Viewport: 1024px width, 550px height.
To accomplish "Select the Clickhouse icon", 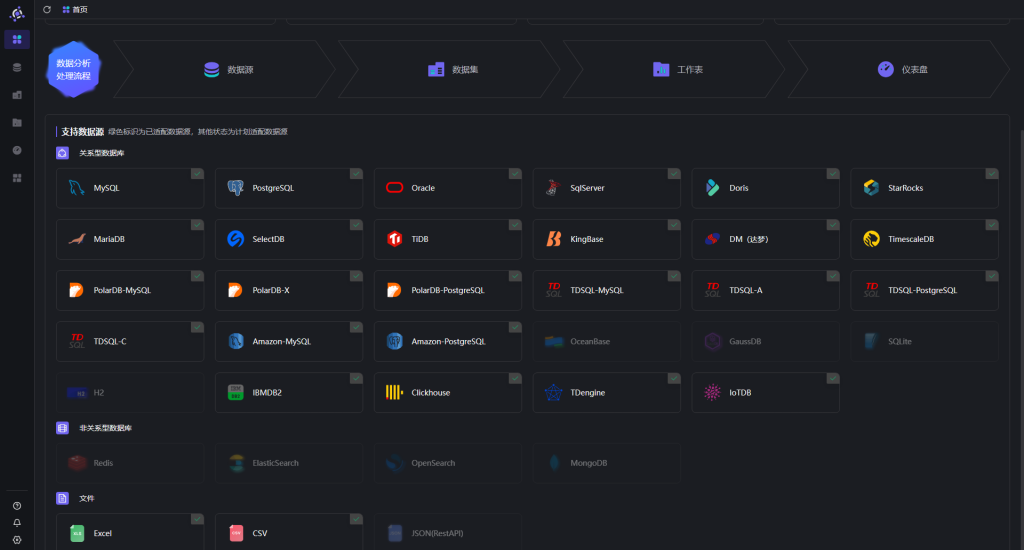I will (x=394, y=393).
